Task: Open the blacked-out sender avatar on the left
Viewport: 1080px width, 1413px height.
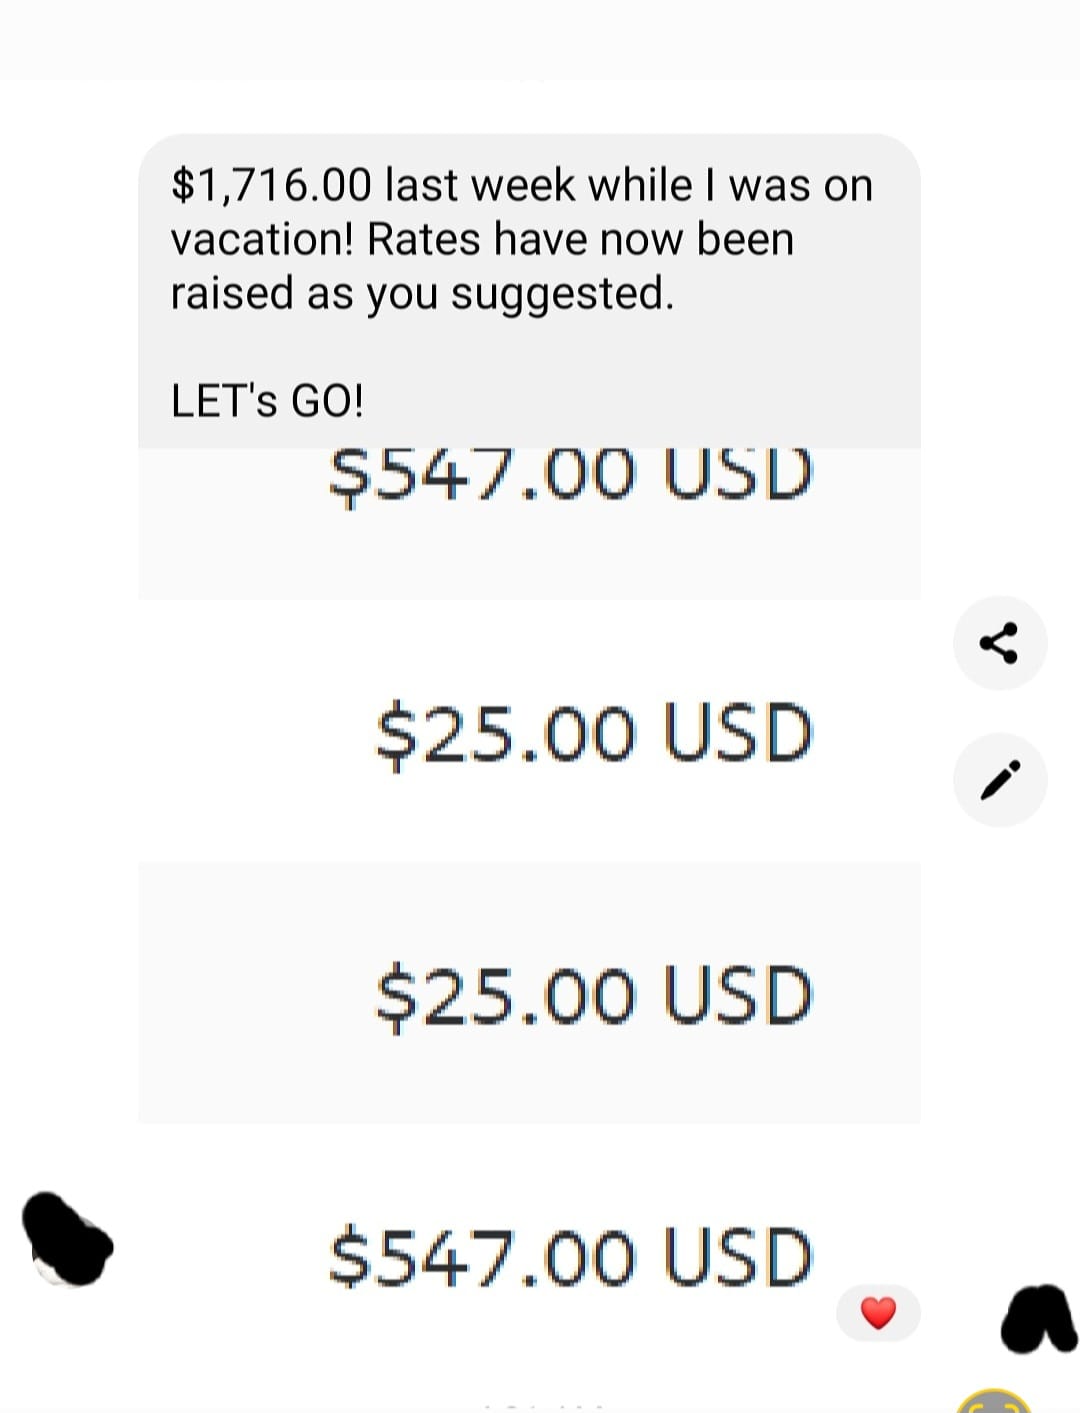Action: click(x=68, y=1238)
